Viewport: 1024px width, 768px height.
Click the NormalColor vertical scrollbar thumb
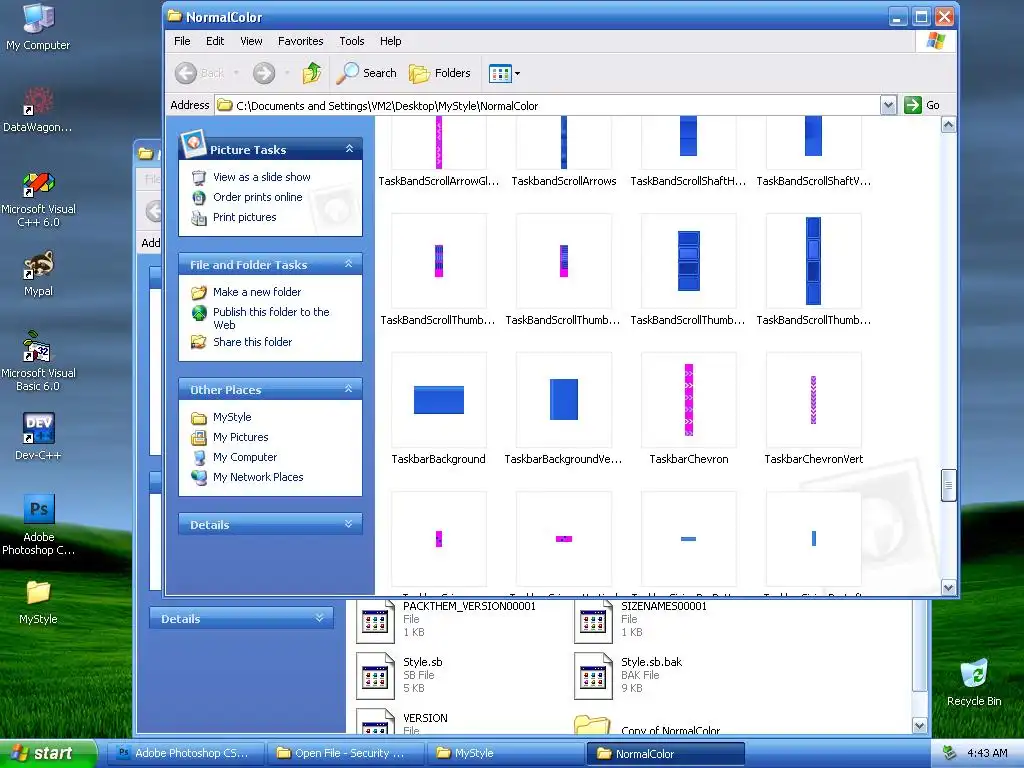pos(948,485)
